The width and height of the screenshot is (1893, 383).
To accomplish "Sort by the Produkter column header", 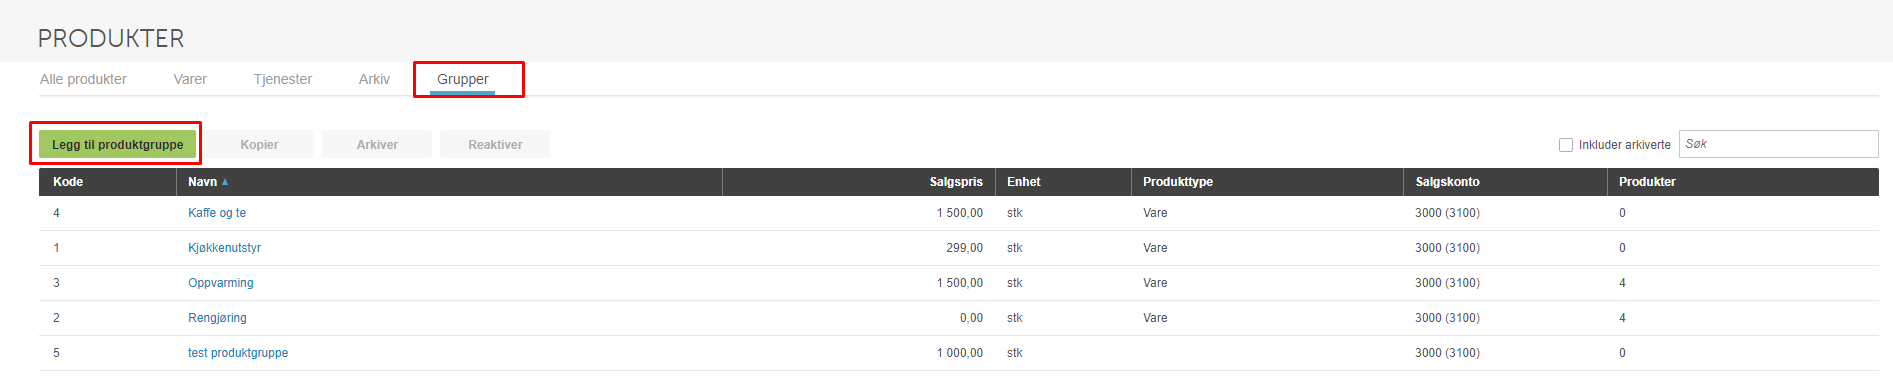I will click(x=1647, y=182).
